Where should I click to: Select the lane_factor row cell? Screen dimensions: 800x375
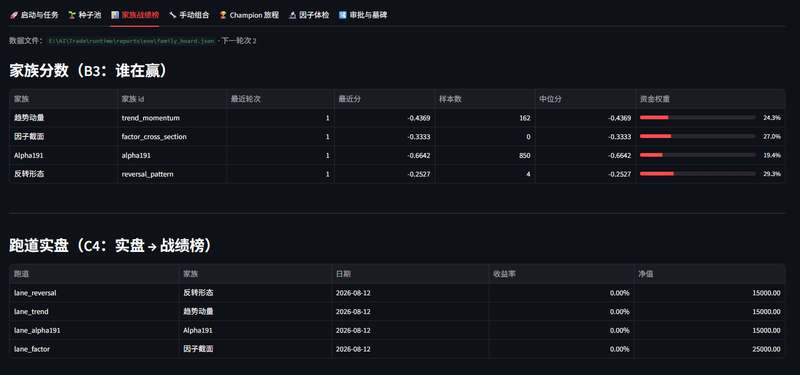(x=94, y=349)
